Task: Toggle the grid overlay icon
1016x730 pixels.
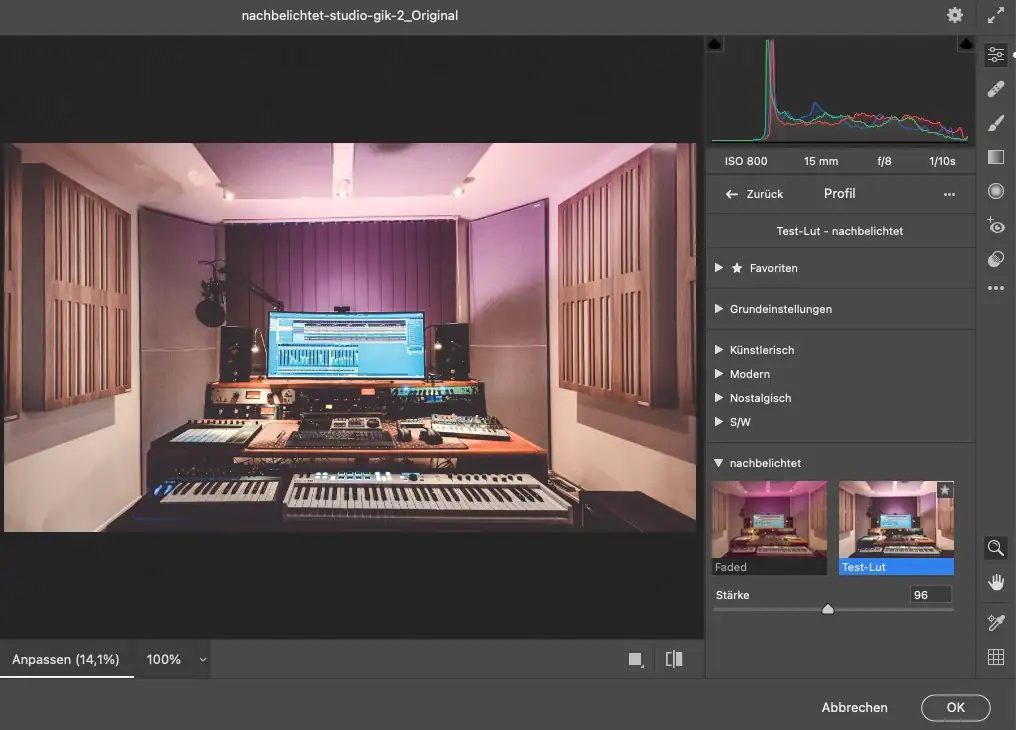Action: tap(995, 657)
